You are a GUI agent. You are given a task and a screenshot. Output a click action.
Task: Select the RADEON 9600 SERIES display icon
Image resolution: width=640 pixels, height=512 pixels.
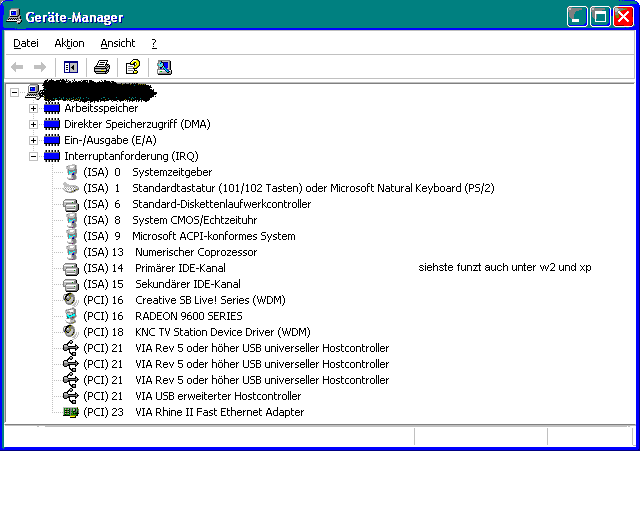70,316
